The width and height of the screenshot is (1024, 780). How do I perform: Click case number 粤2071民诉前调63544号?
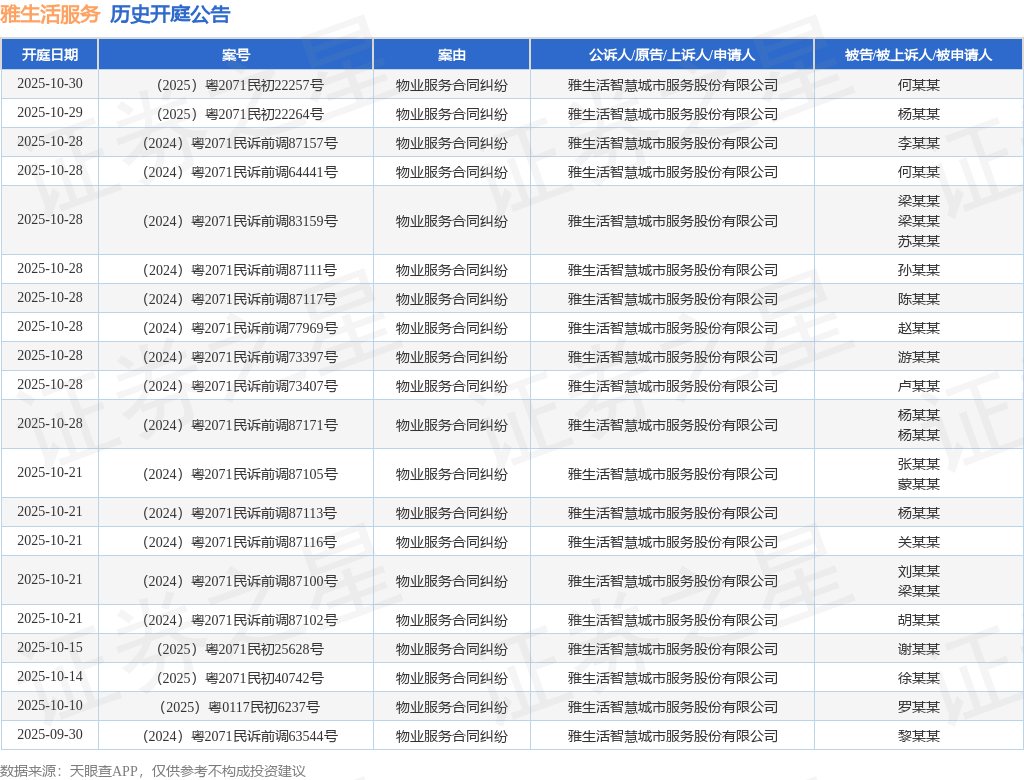pyautogui.click(x=264, y=736)
